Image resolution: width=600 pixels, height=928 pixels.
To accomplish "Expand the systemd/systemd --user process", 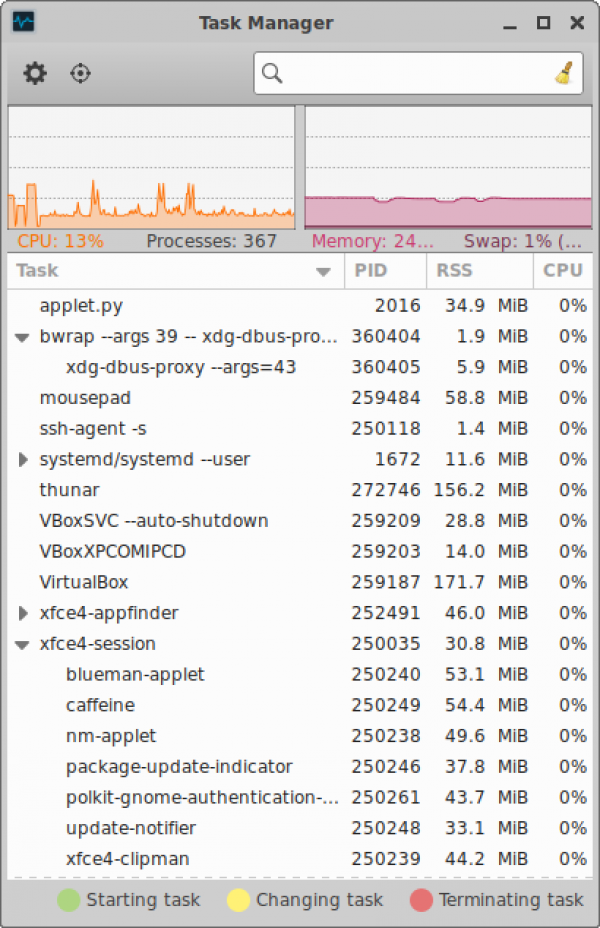I will click(23, 460).
